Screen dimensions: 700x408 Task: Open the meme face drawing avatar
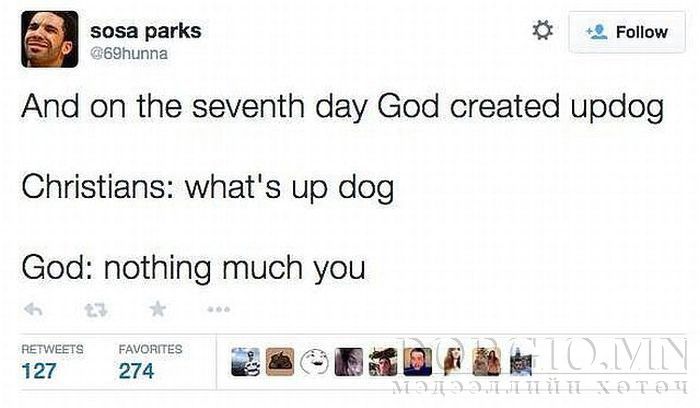point(314,362)
